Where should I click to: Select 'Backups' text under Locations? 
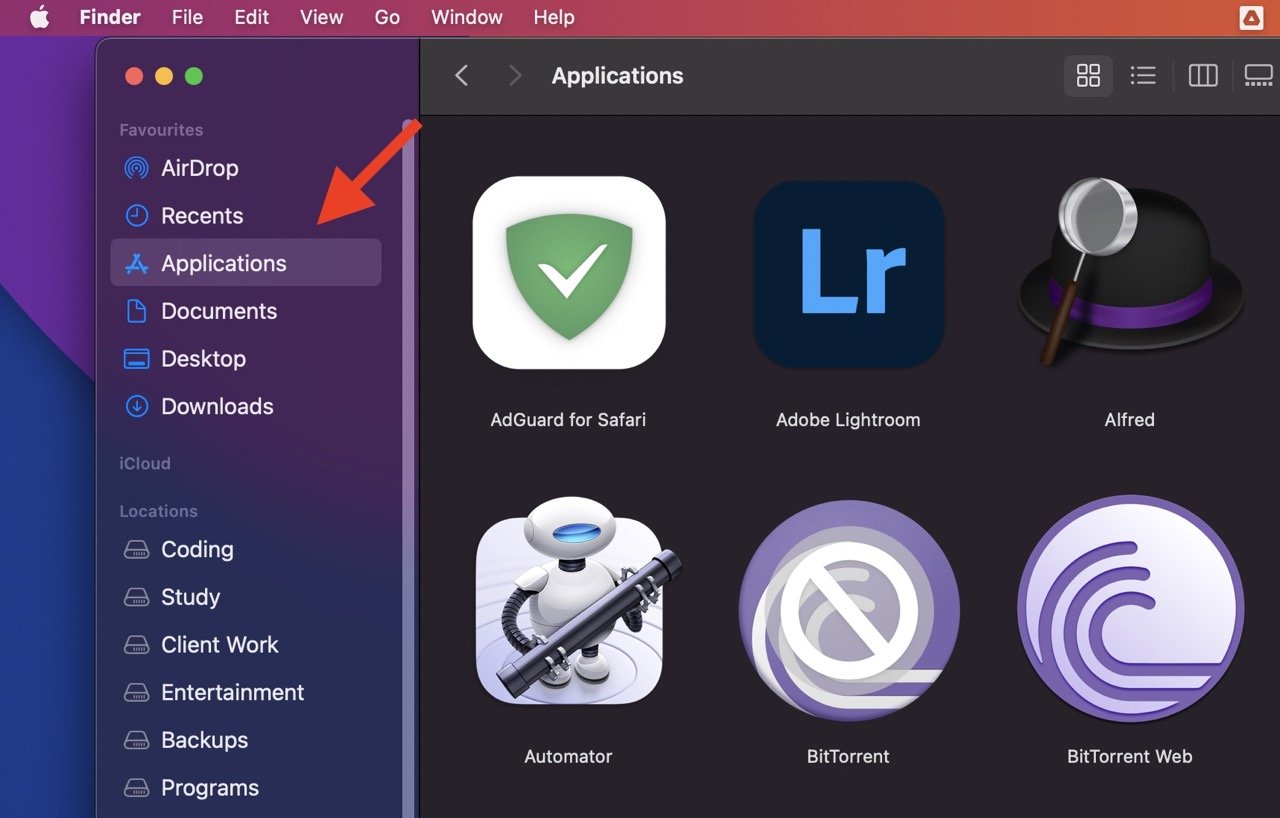[x=204, y=741]
